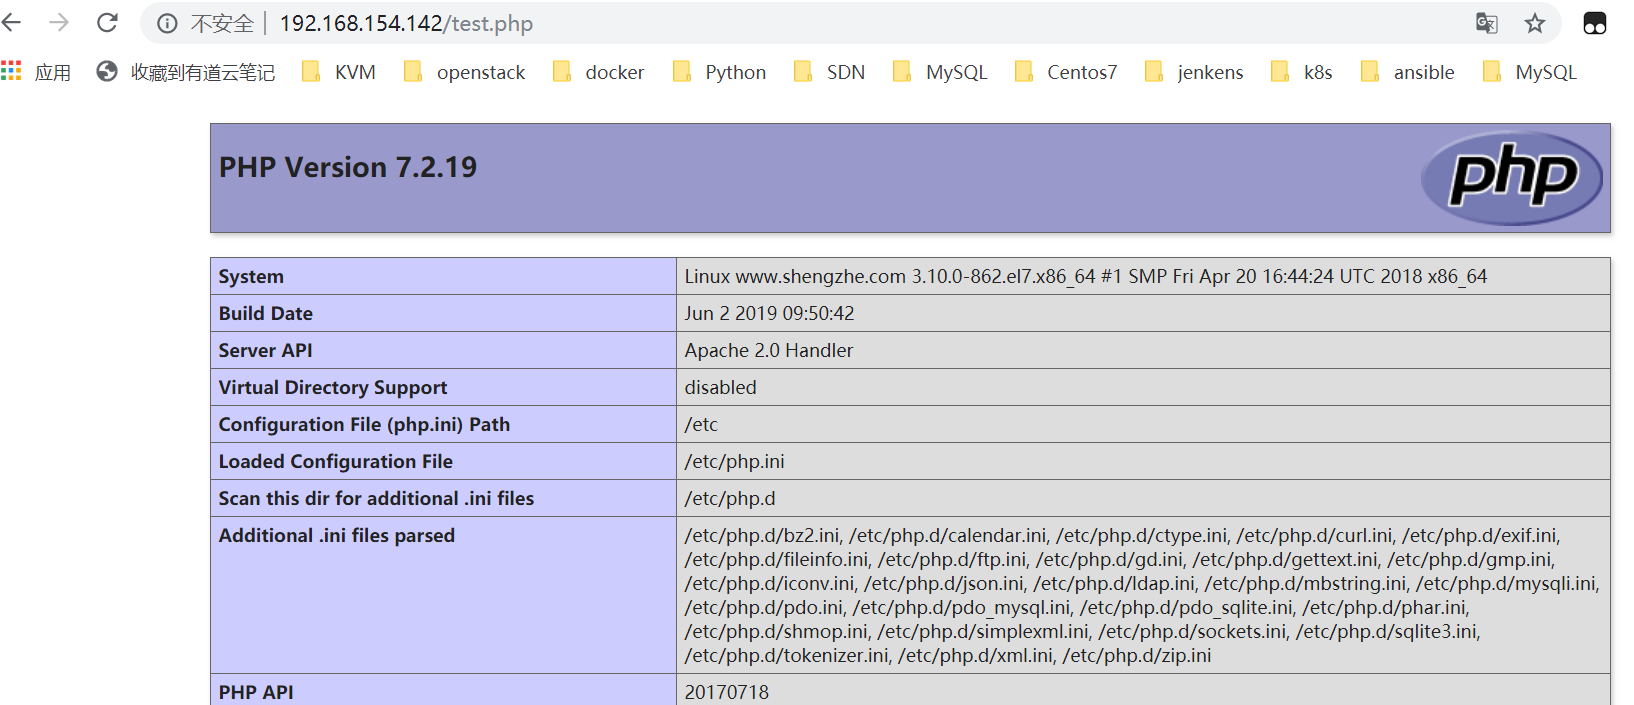
Task: Click the /etc/php.d/bz2.ini entry
Action: pyautogui.click(x=762, y=535)
